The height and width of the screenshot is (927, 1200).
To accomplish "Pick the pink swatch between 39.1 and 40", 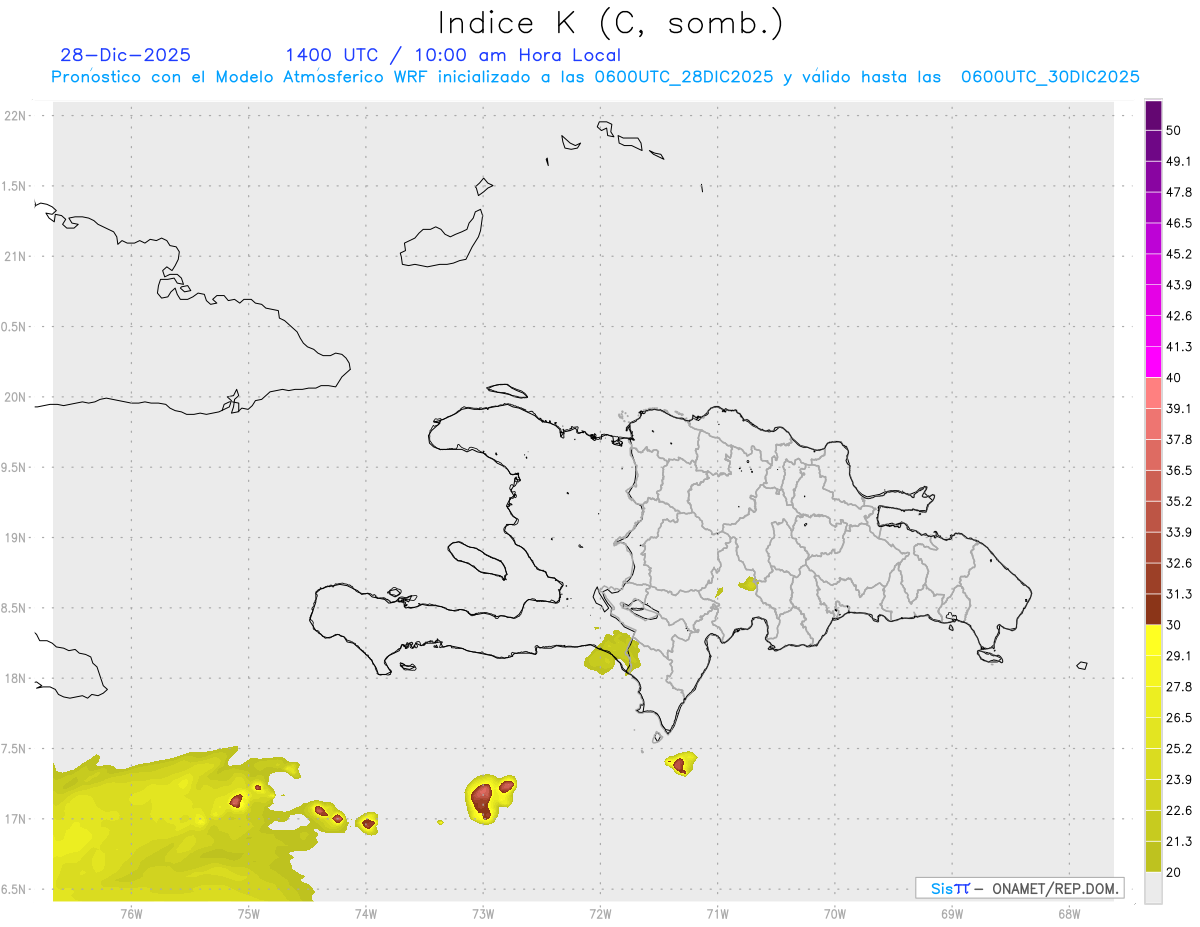I will (1153, 393).
